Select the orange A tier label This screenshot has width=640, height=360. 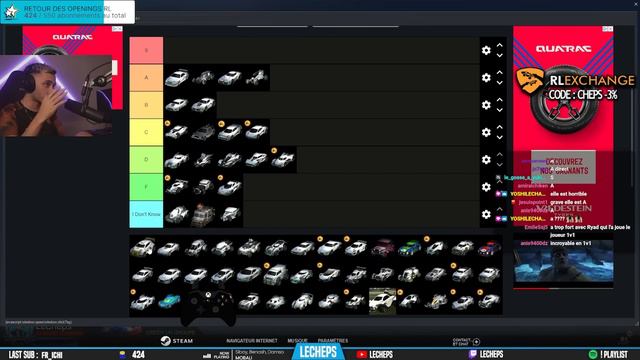coord(146,78)
